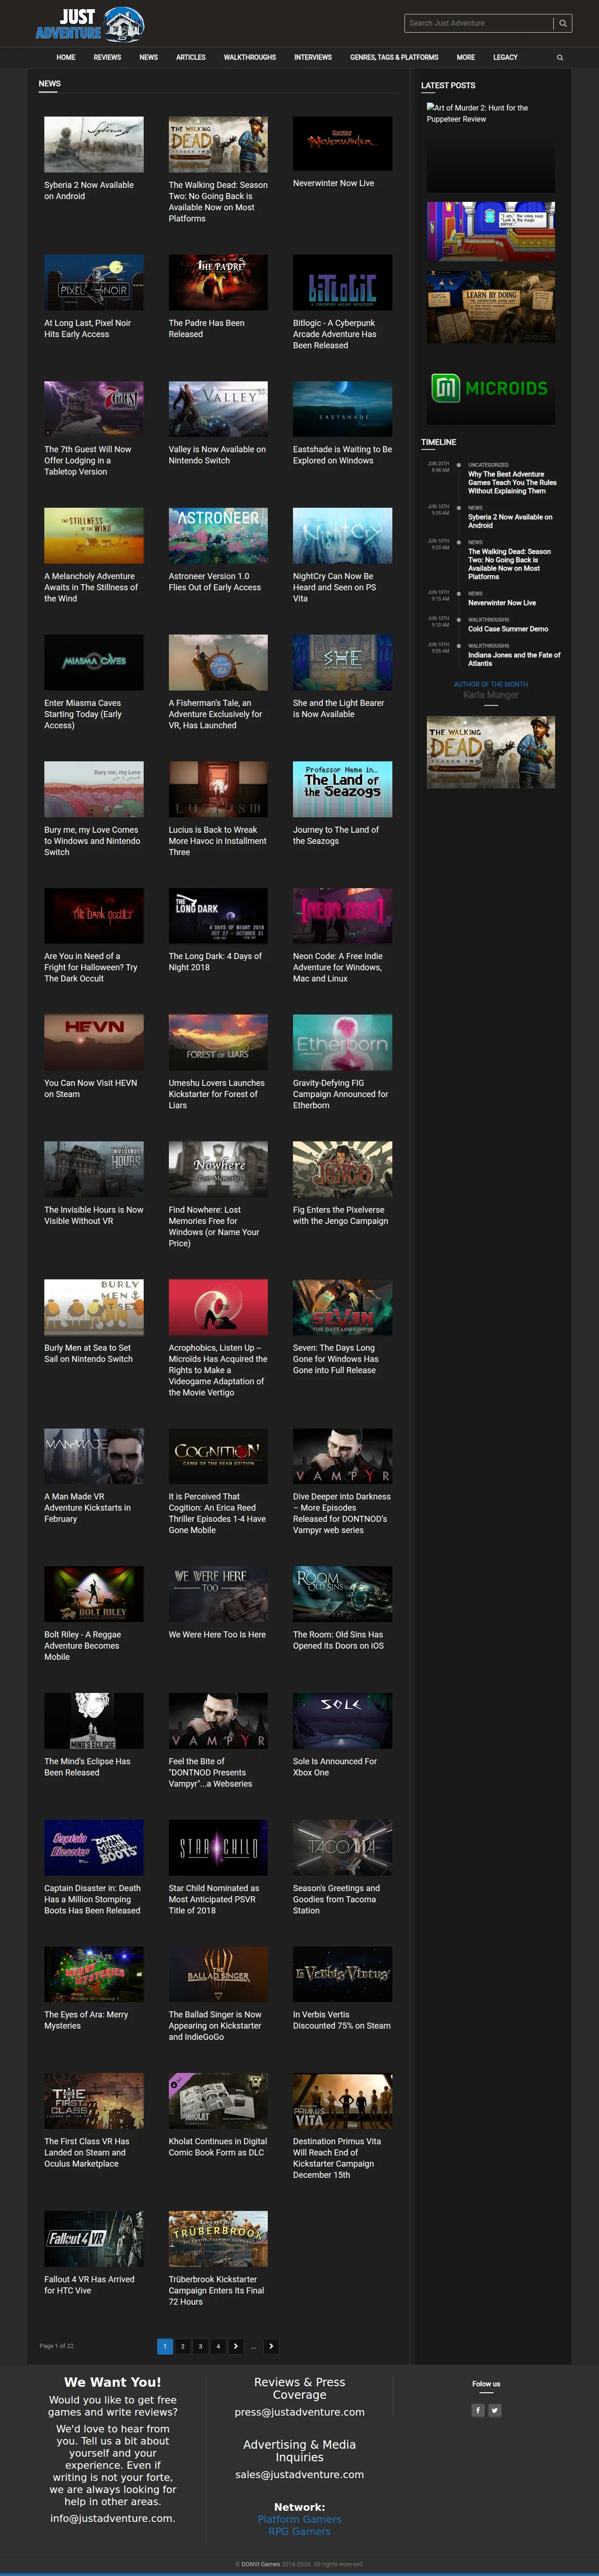This screenshot has width=599, height=2576.
Task: Open 'Sole Is Announced For Xbox One' title
Action: [335, 1767]
